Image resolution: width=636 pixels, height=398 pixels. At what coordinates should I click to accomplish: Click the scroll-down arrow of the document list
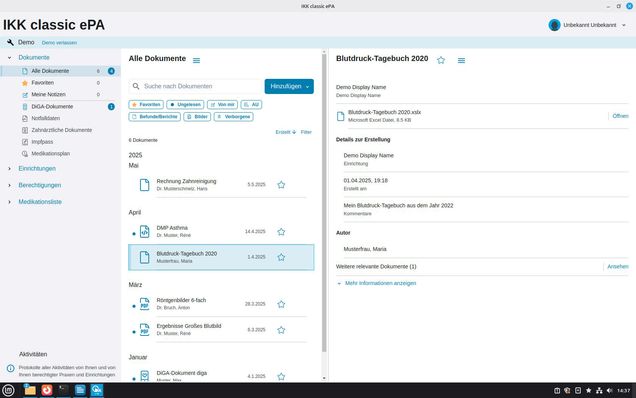coord(324,378)
